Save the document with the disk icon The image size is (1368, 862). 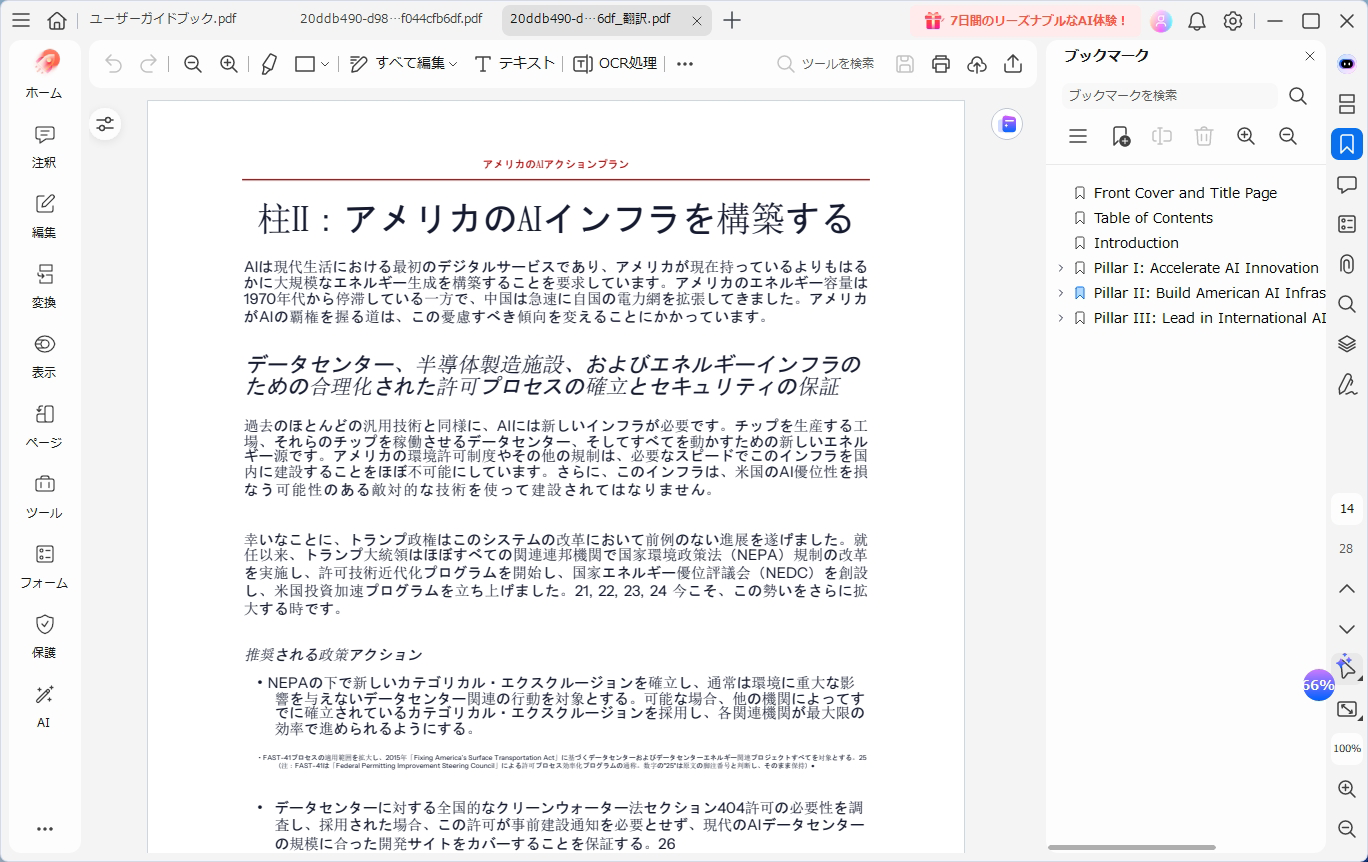tap(905, 64)
